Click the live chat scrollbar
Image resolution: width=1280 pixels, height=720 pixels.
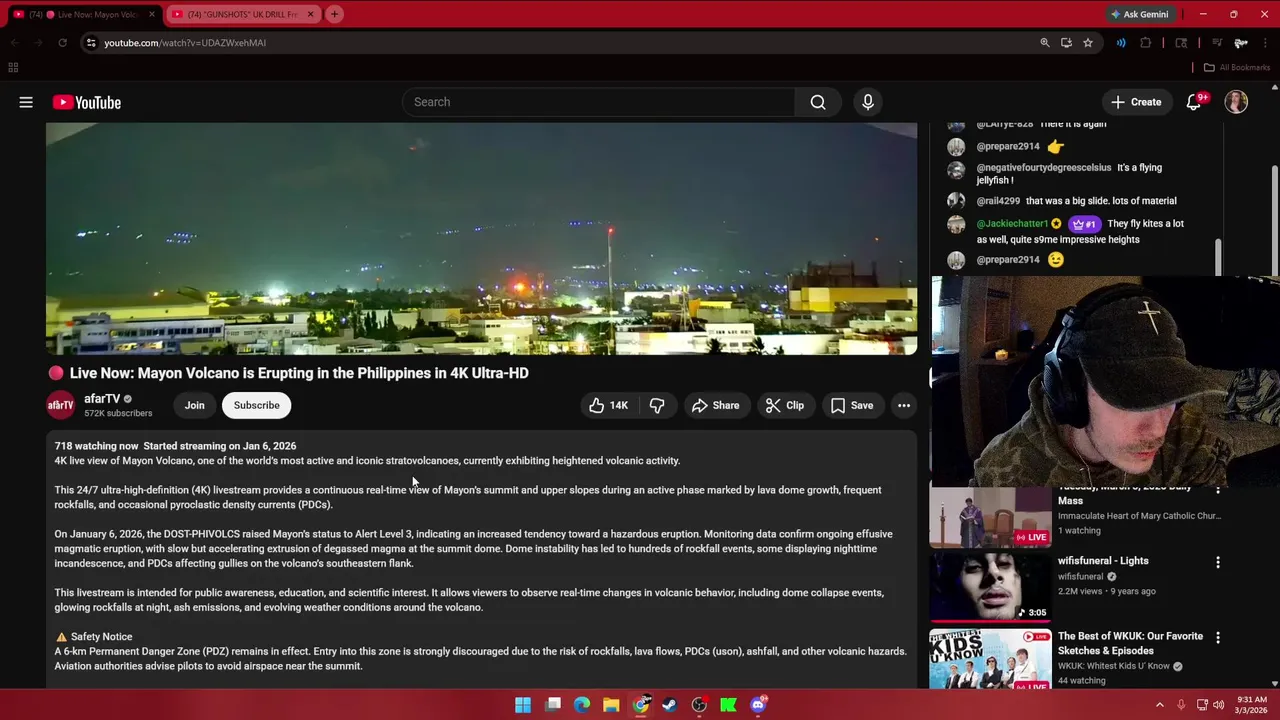click(1217, 256)
